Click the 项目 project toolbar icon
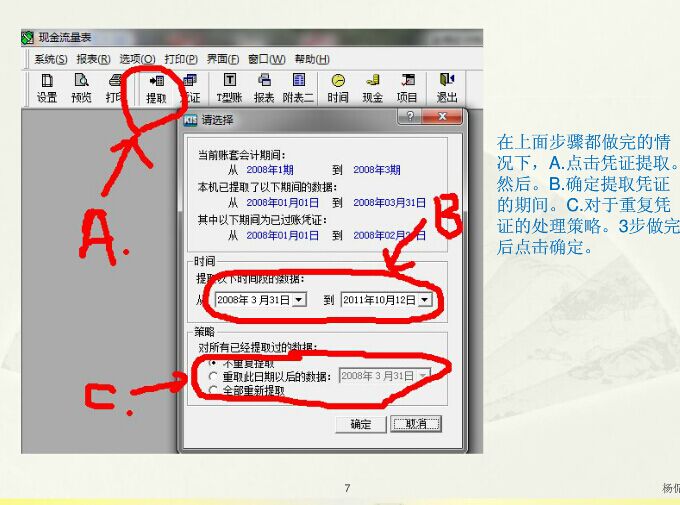Viewport: 680px width, 505px height. [407, 88]
